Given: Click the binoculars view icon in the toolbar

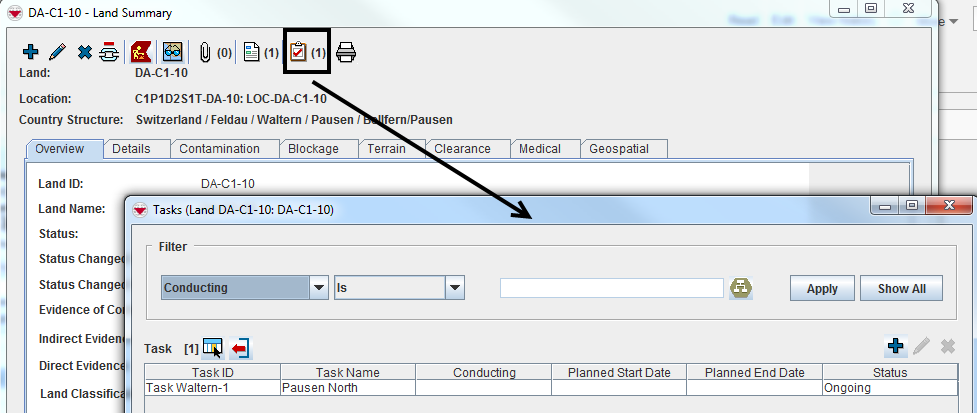Looking at the screenshot, I should pos(173,52).
